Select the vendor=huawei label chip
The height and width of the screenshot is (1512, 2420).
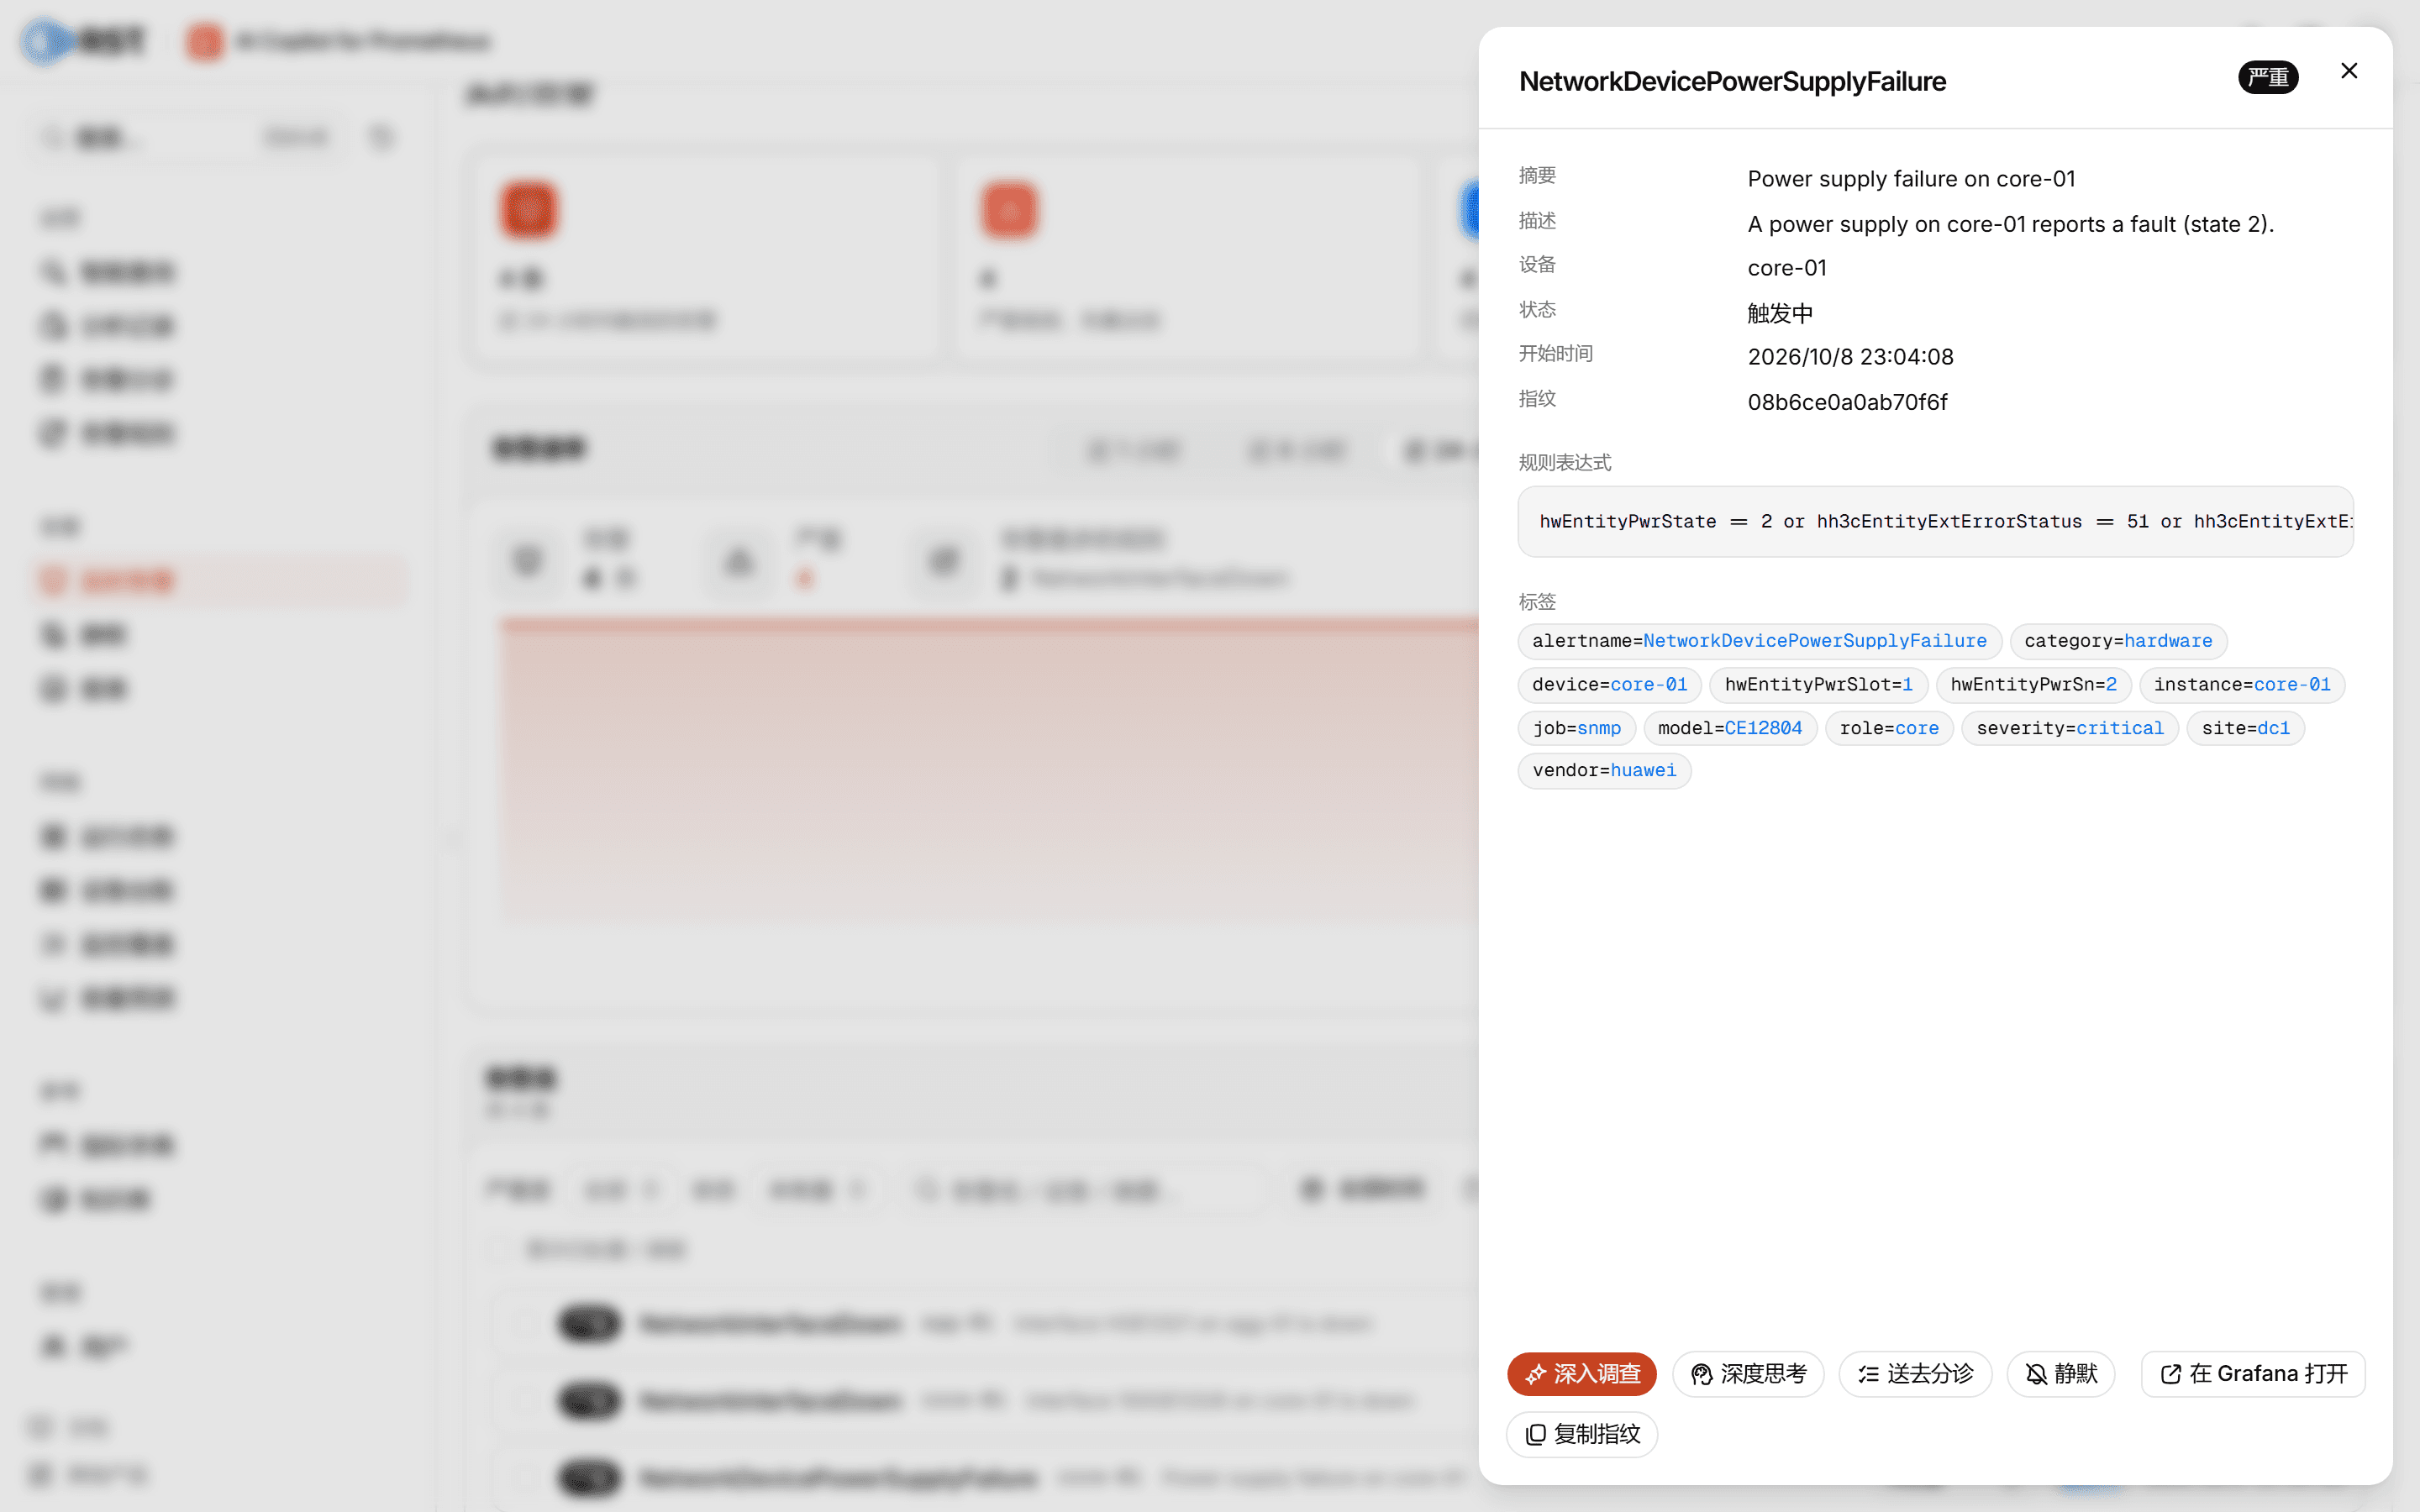pos(1604,771)
